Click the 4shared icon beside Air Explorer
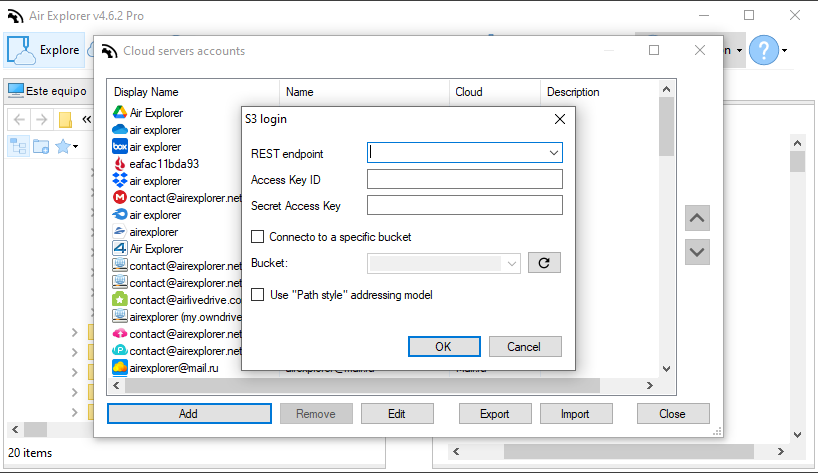The width and height of the screenshot is (818, 473). (120, 248)
